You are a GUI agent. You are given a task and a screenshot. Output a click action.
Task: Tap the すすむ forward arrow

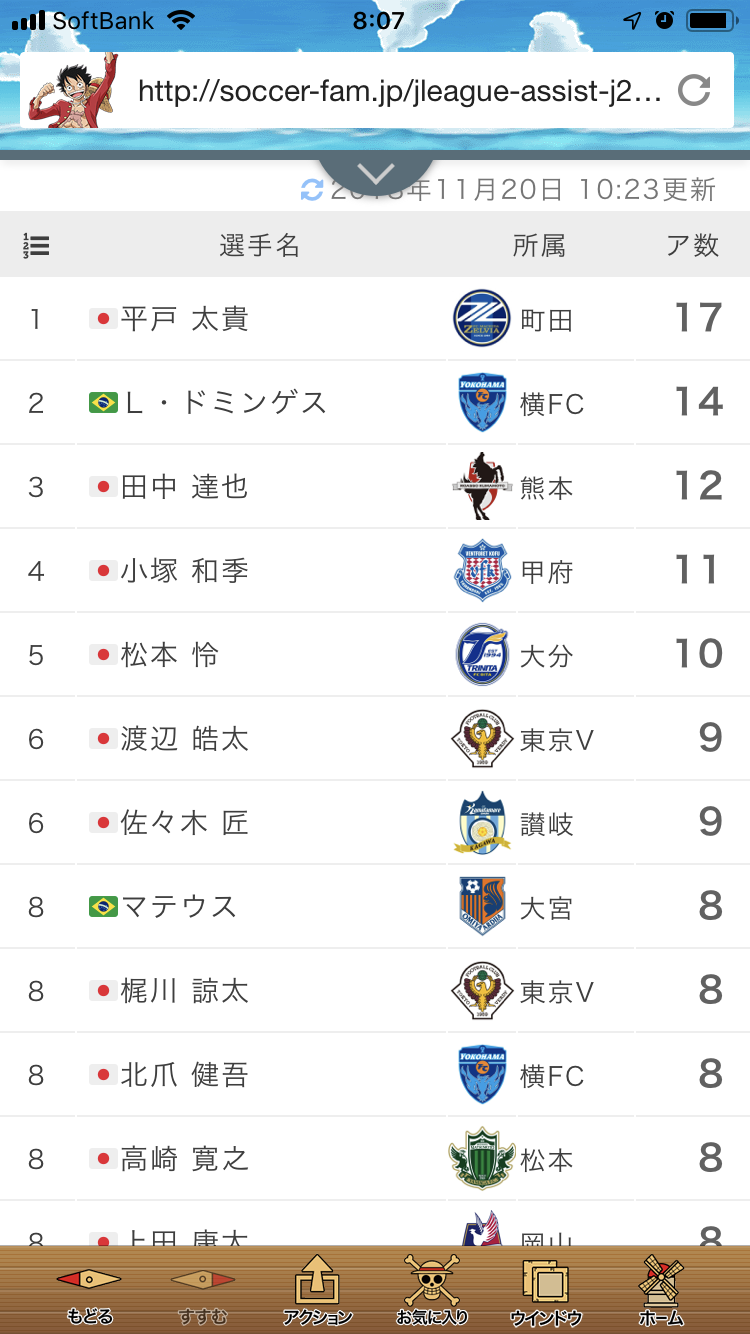click(203, 1290)
